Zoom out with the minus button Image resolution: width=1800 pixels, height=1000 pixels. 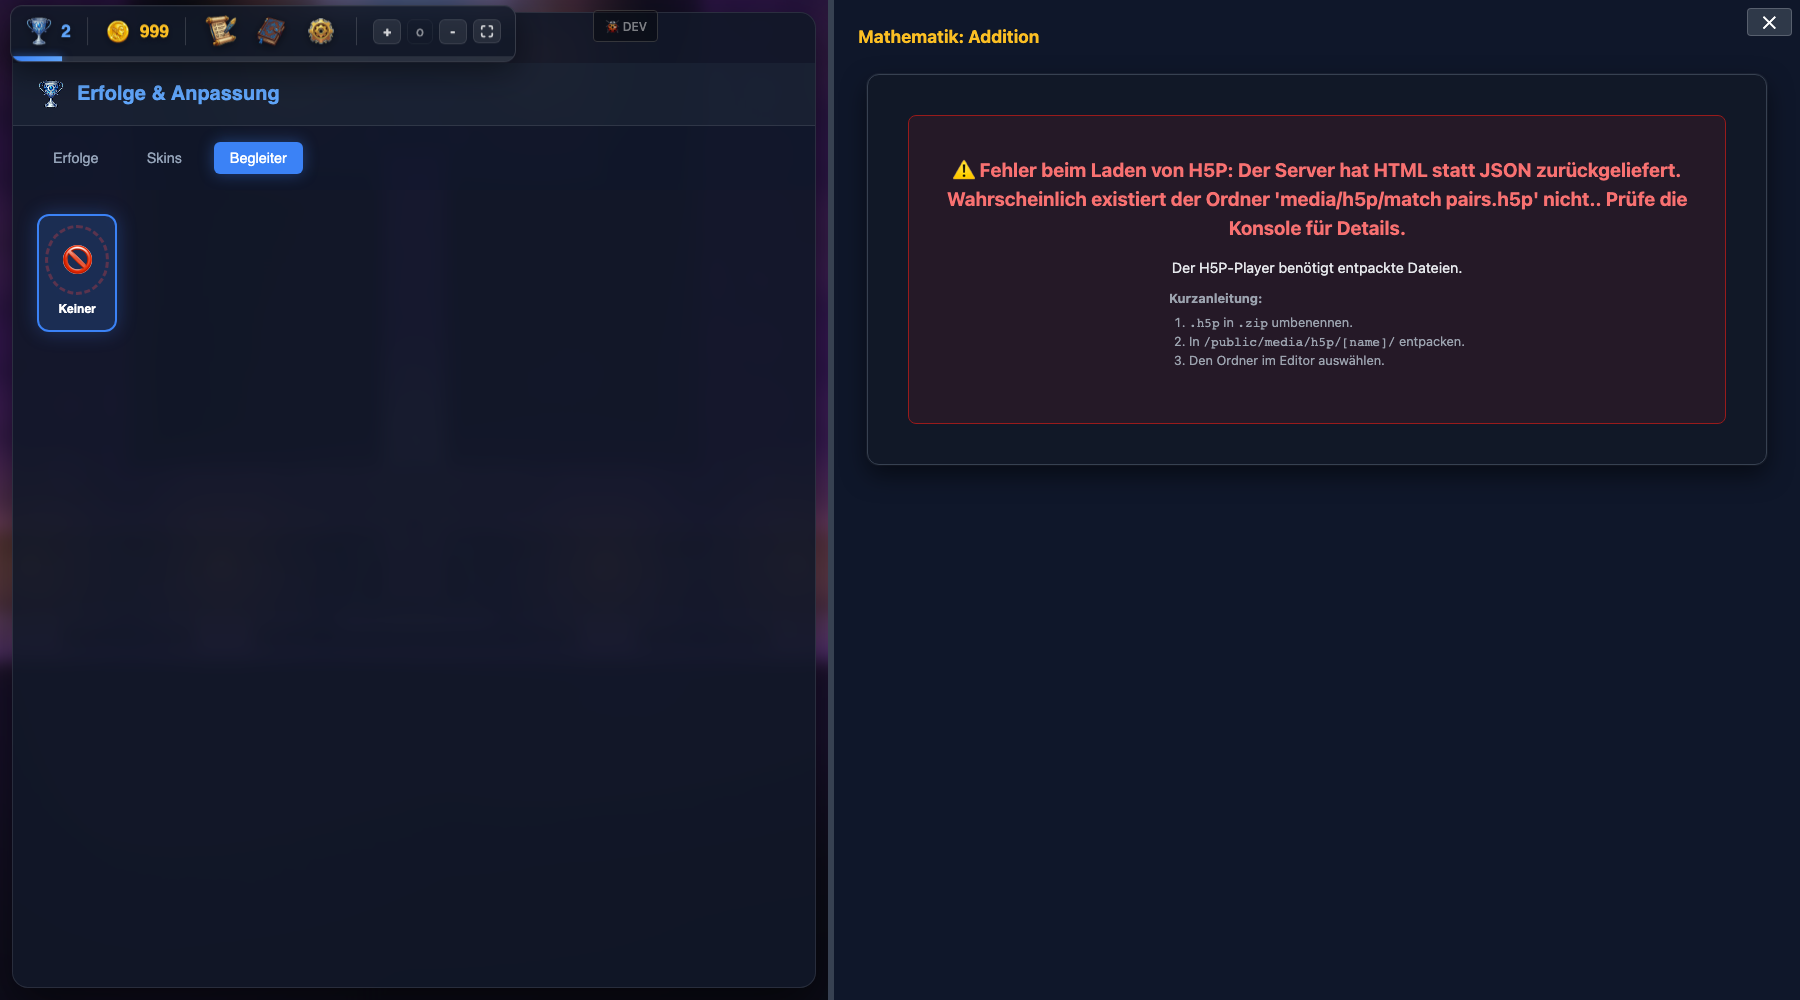[x=453, y=32]
